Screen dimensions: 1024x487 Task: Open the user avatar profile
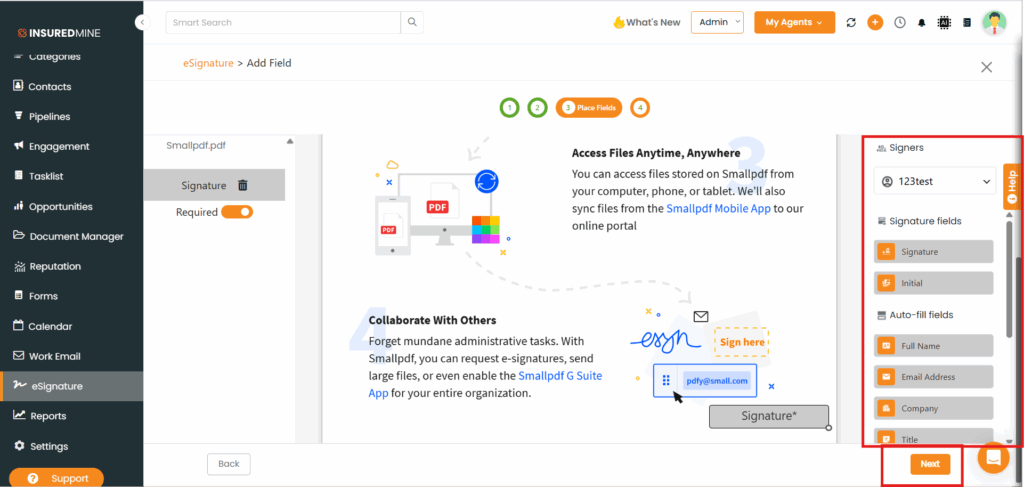(x=994, y=22)
